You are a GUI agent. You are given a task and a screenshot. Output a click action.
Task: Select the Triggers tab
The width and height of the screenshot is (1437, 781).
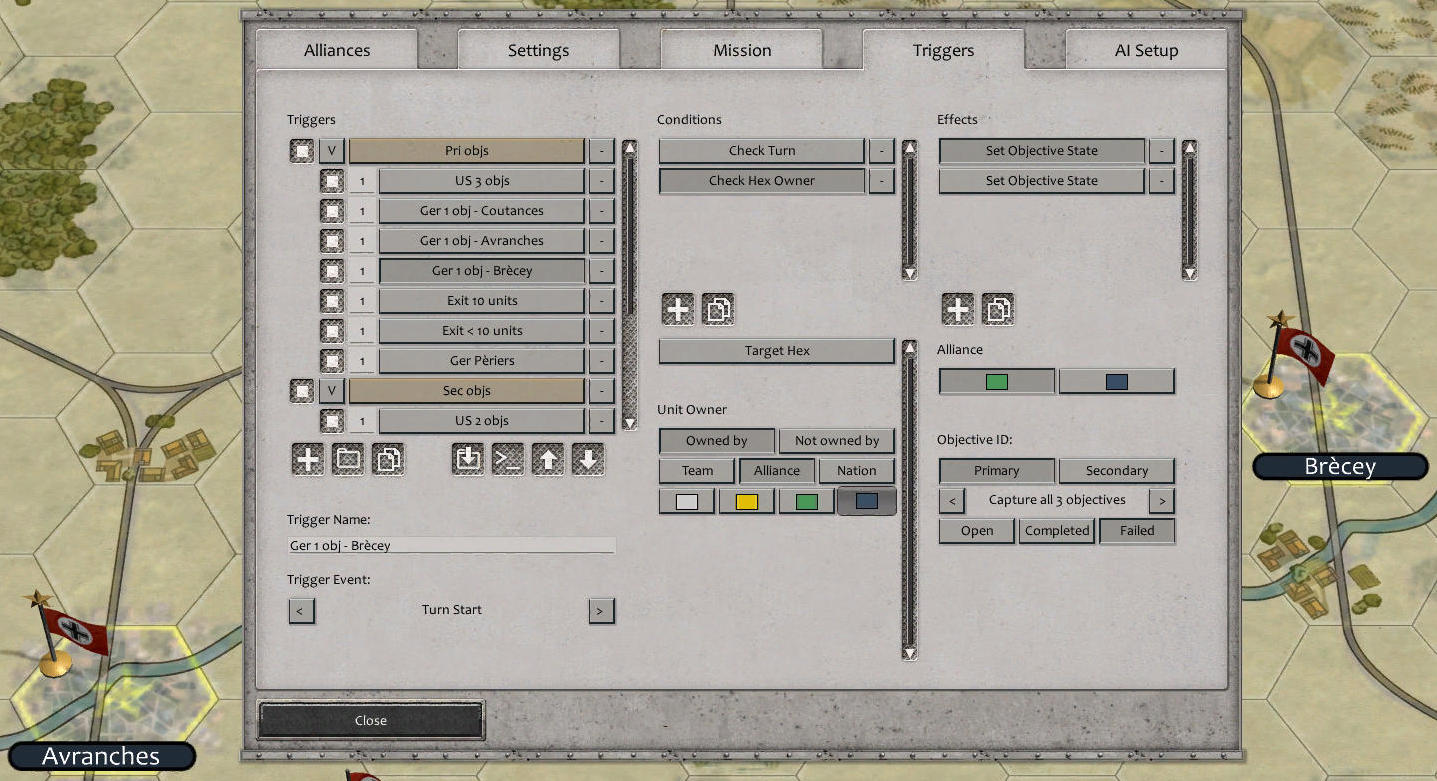click(x=943, y=50)
